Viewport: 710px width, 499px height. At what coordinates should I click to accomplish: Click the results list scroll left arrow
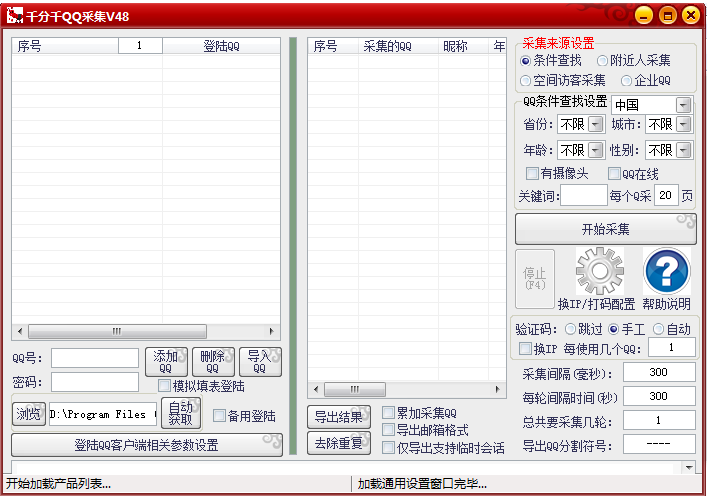[316, 389]
